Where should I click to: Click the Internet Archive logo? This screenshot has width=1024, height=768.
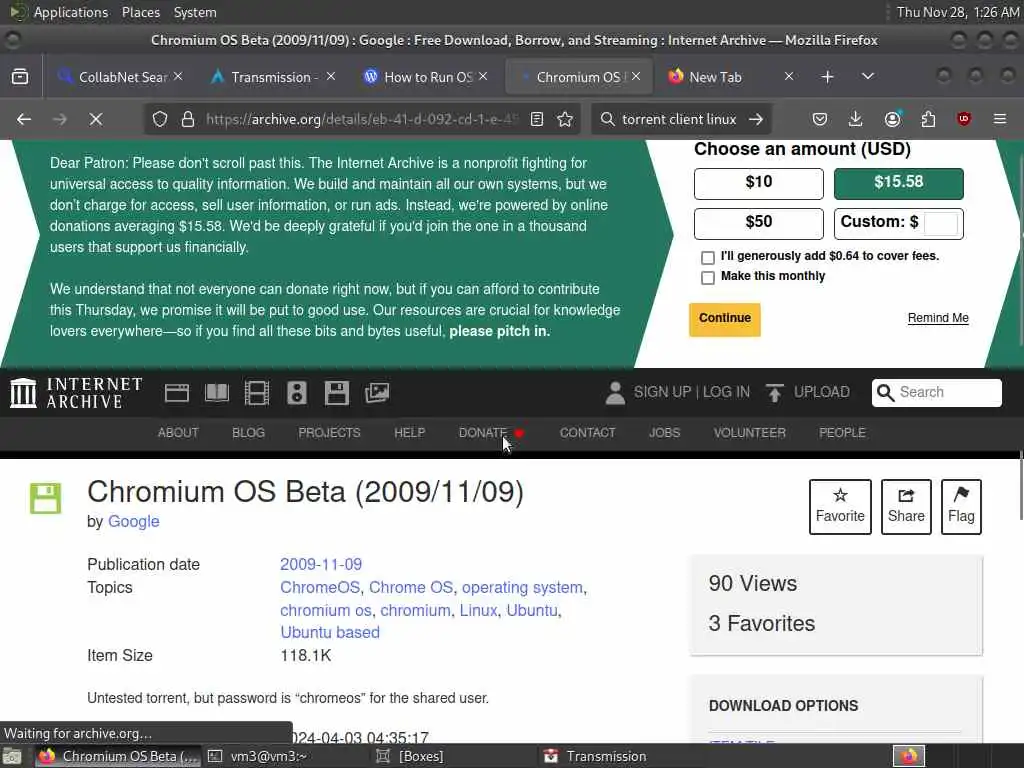click(76, 393)
